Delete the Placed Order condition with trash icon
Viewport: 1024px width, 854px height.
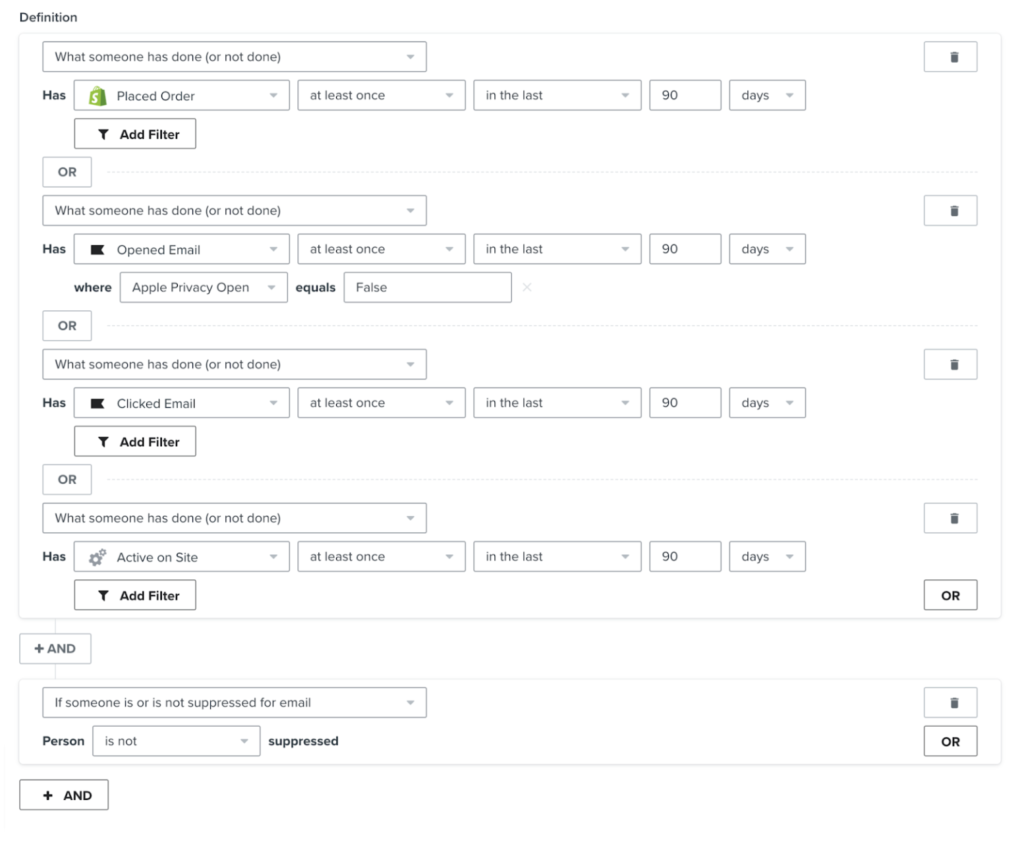[950, 57]
